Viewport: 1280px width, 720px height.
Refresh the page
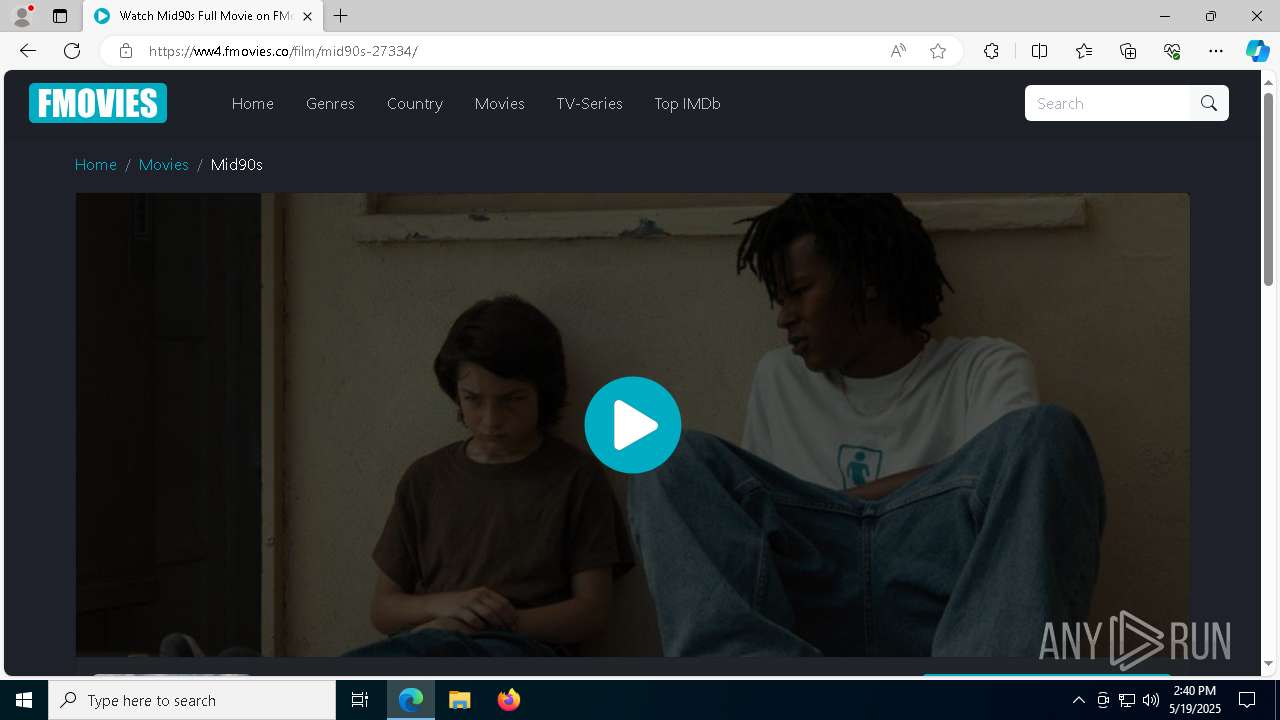(72, 51)
